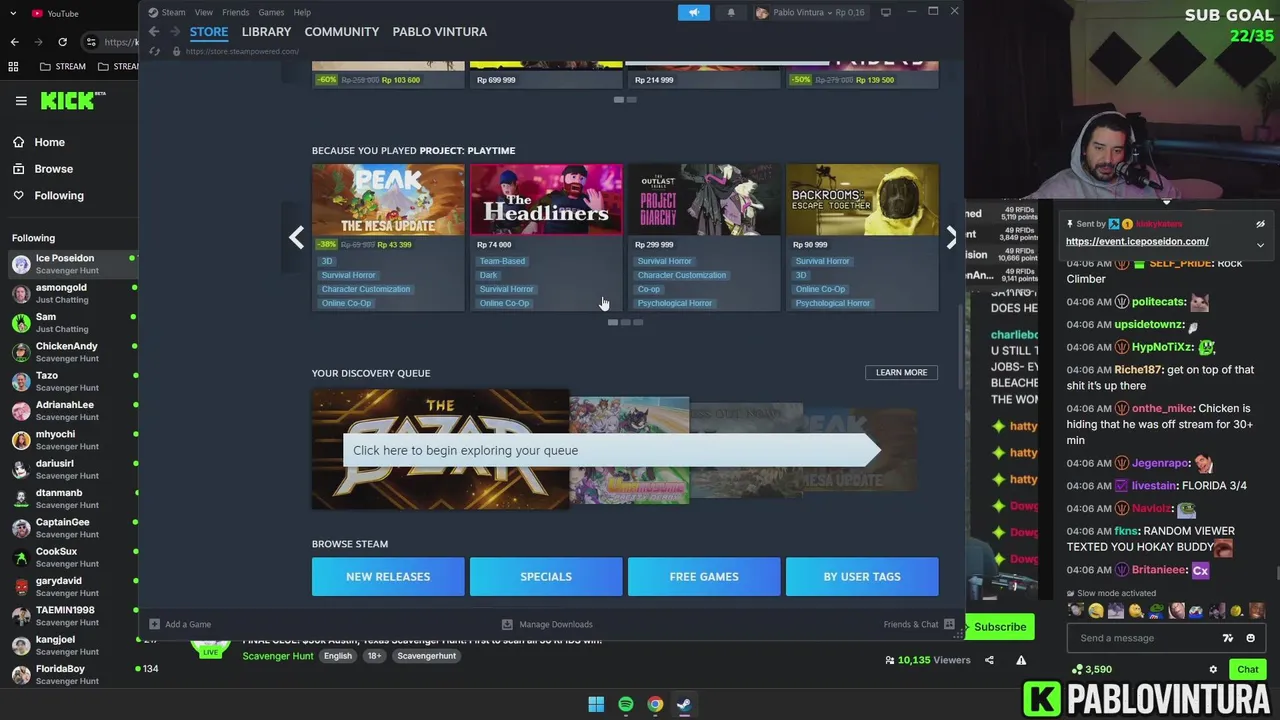Open Backrooms: Escape Together game card
This screenshot has width=1280, height=720.
pyautogui.click(x=862, y=237)
